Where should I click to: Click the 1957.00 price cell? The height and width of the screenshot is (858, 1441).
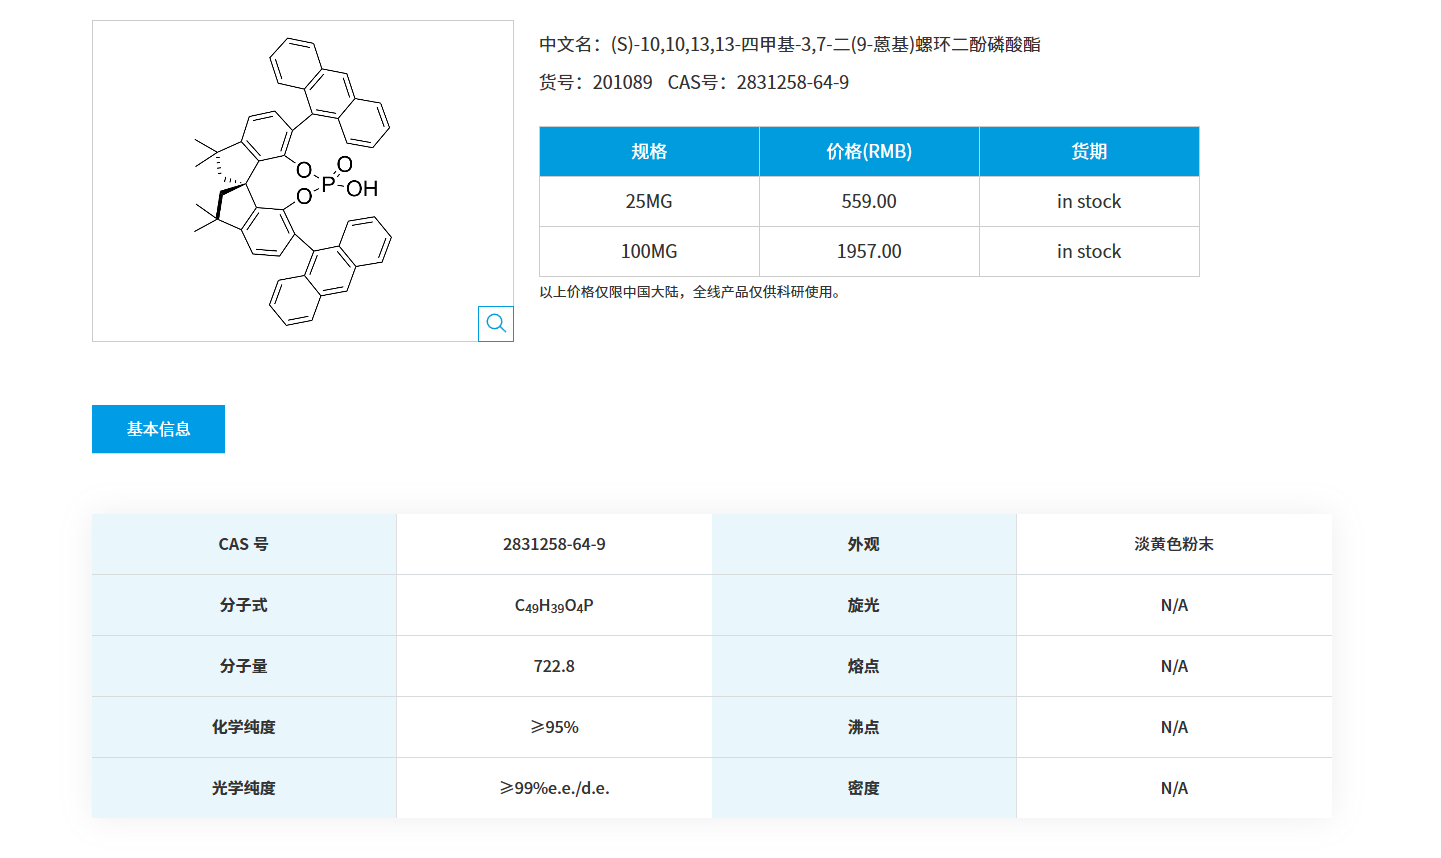[x=868, y=251]
